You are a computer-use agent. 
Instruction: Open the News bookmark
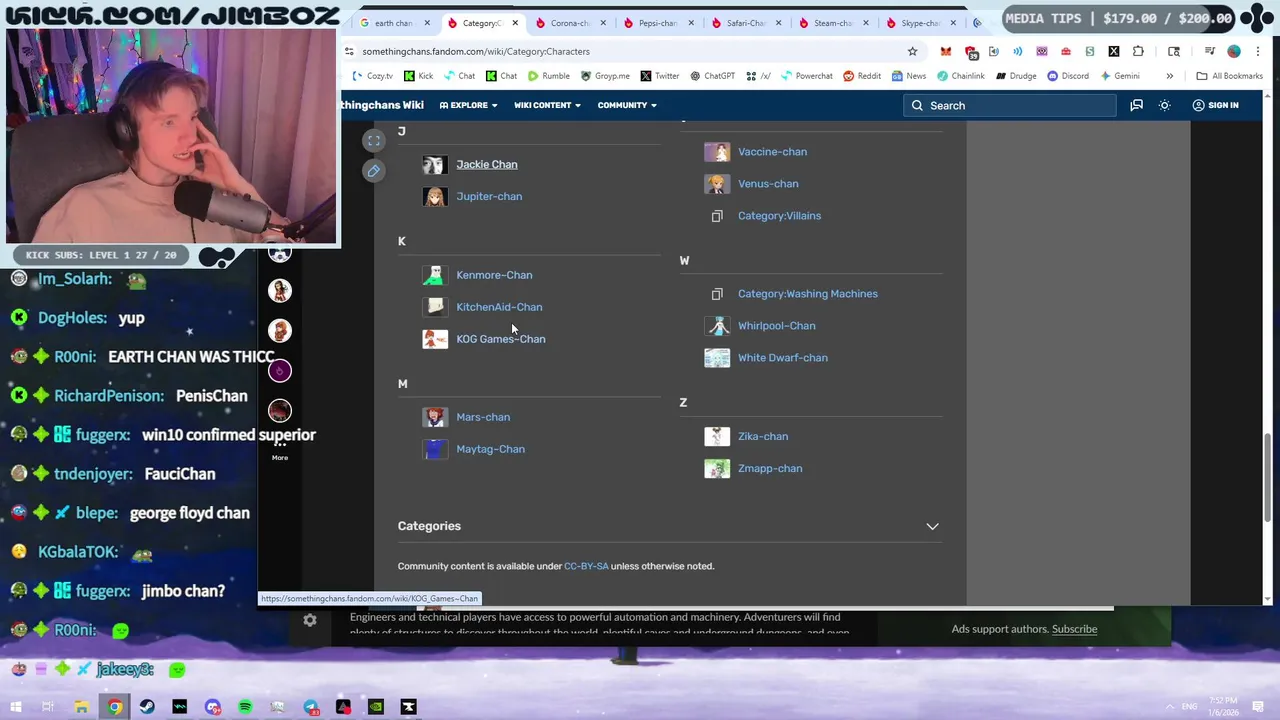tap(908, 76)
